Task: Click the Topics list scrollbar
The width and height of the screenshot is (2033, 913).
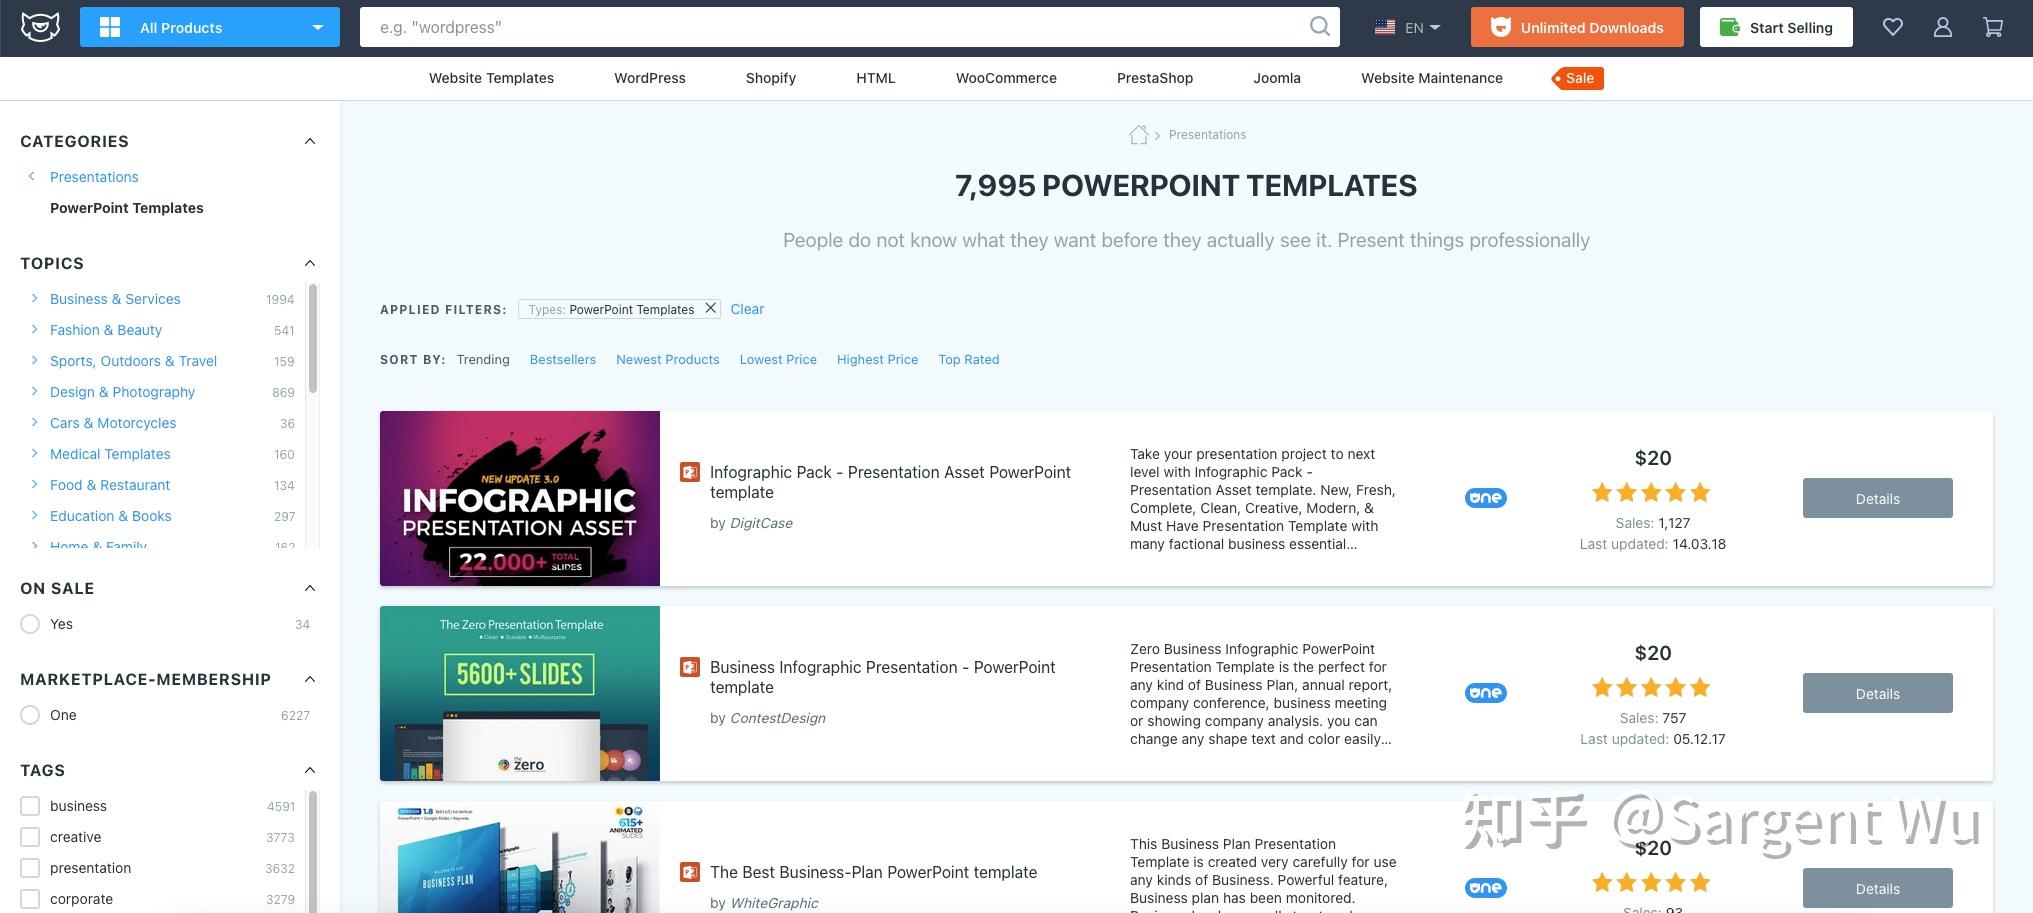Action: [313, 340]
